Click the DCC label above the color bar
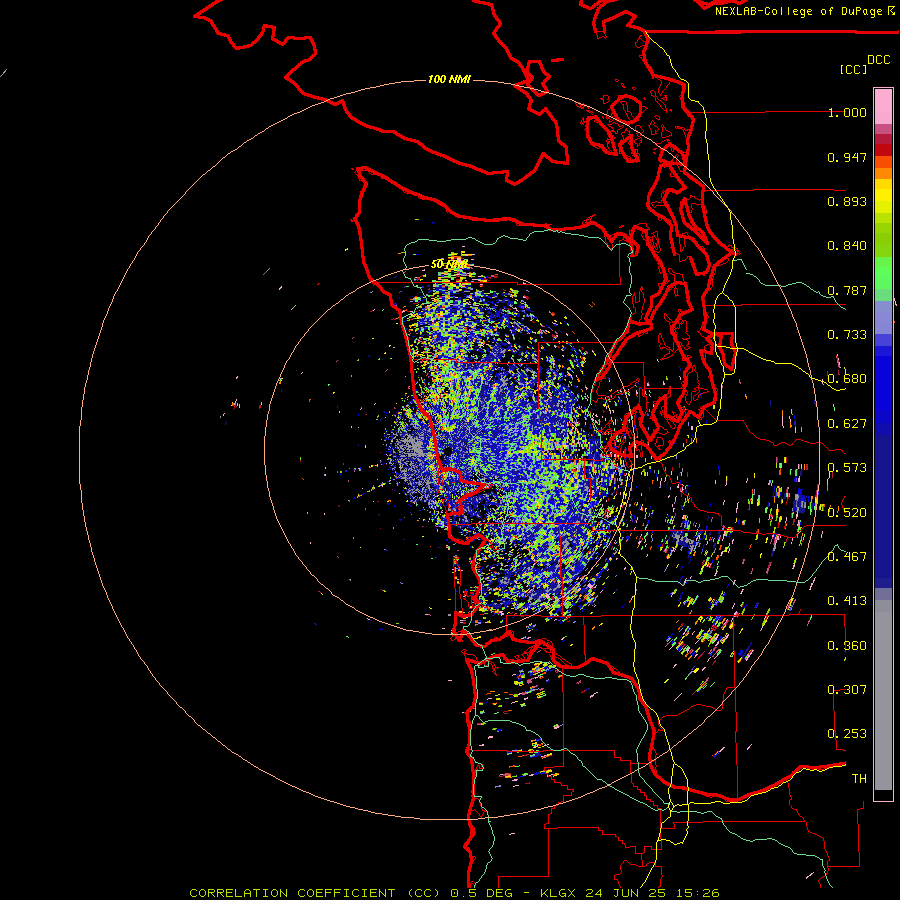The image size is (900, 900). [x=878, y=60]
